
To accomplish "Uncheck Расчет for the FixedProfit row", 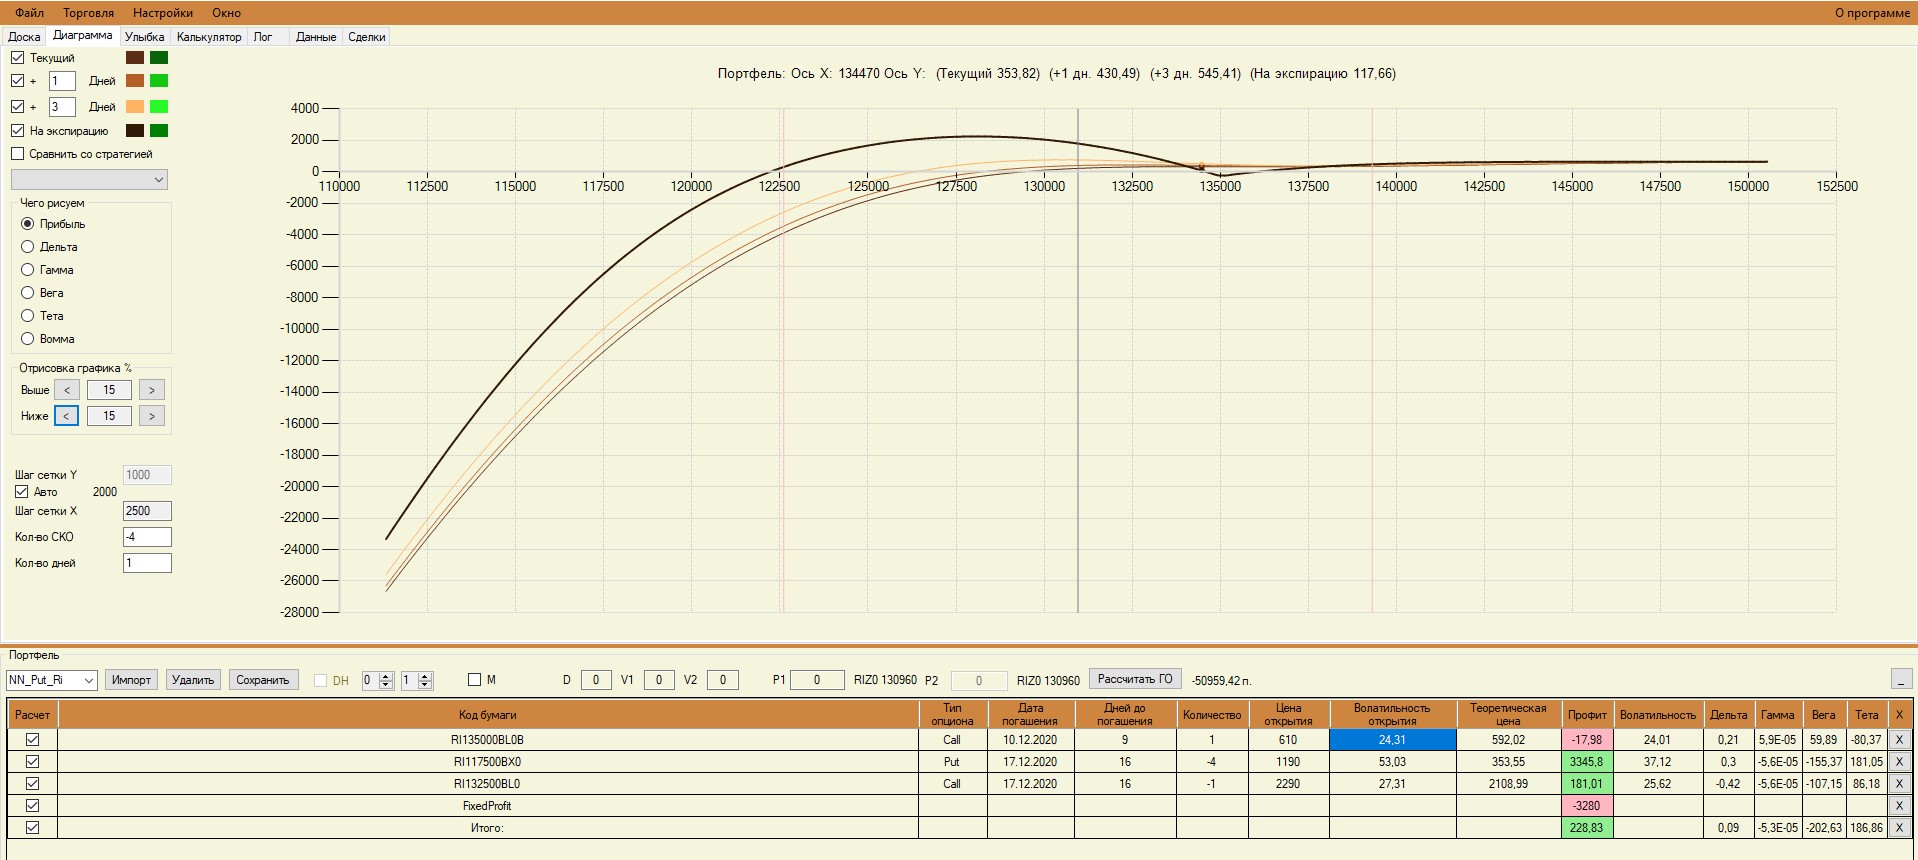I will (32, 806).
